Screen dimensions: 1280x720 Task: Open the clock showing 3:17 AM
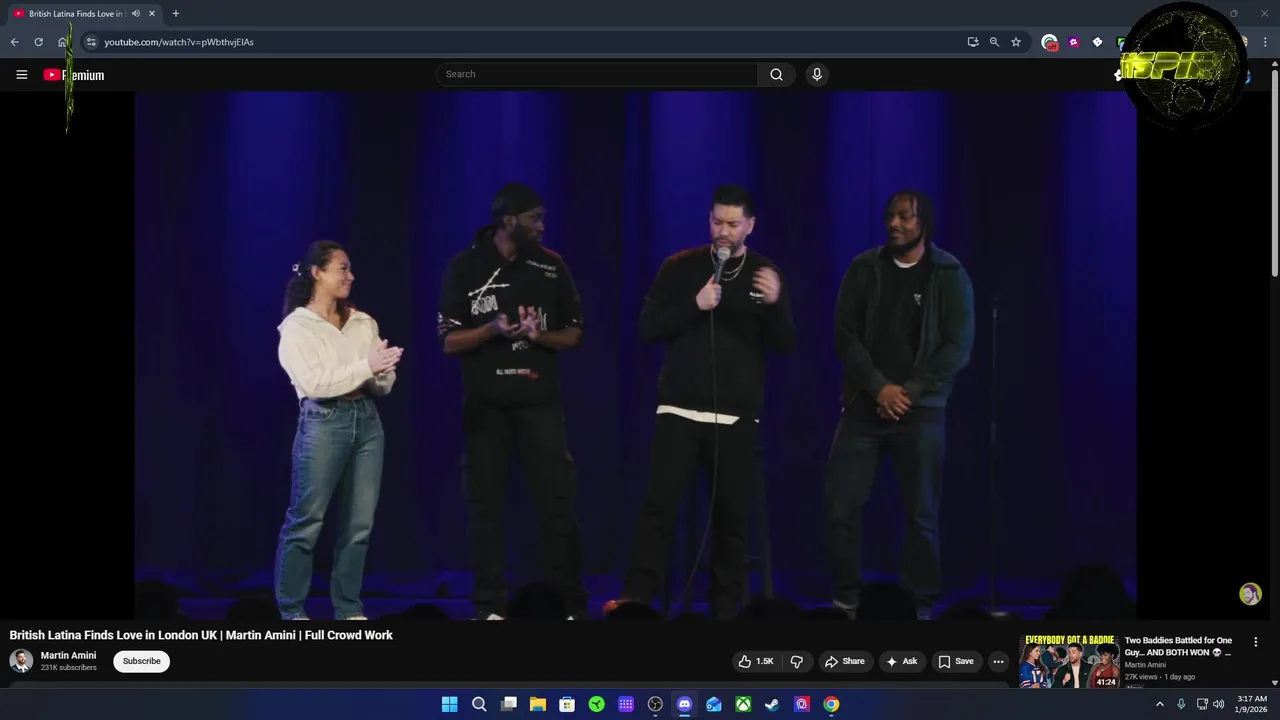coord(1252,704)
